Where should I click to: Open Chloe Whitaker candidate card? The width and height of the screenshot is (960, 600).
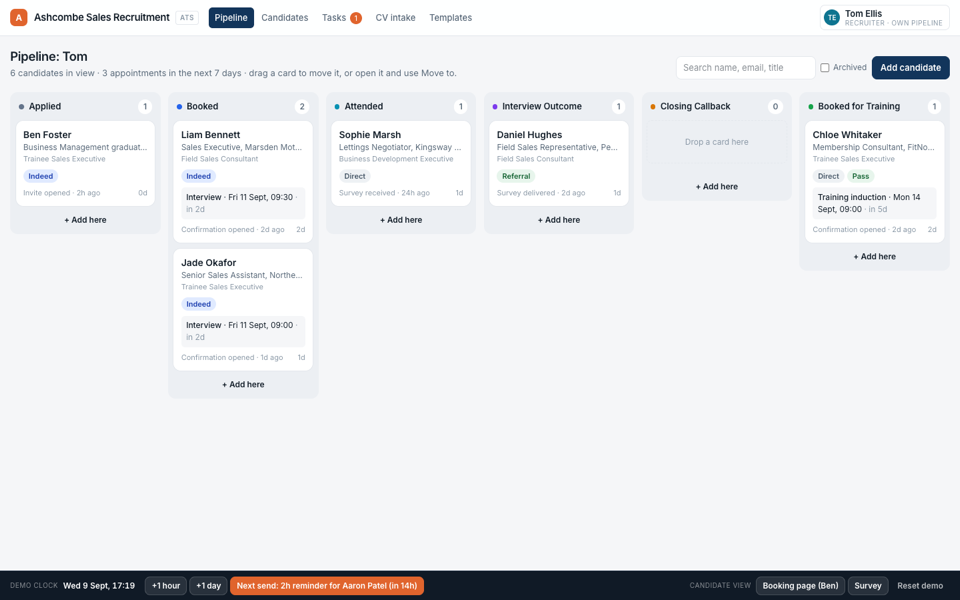pyautogui.click(x=875, y=182)
